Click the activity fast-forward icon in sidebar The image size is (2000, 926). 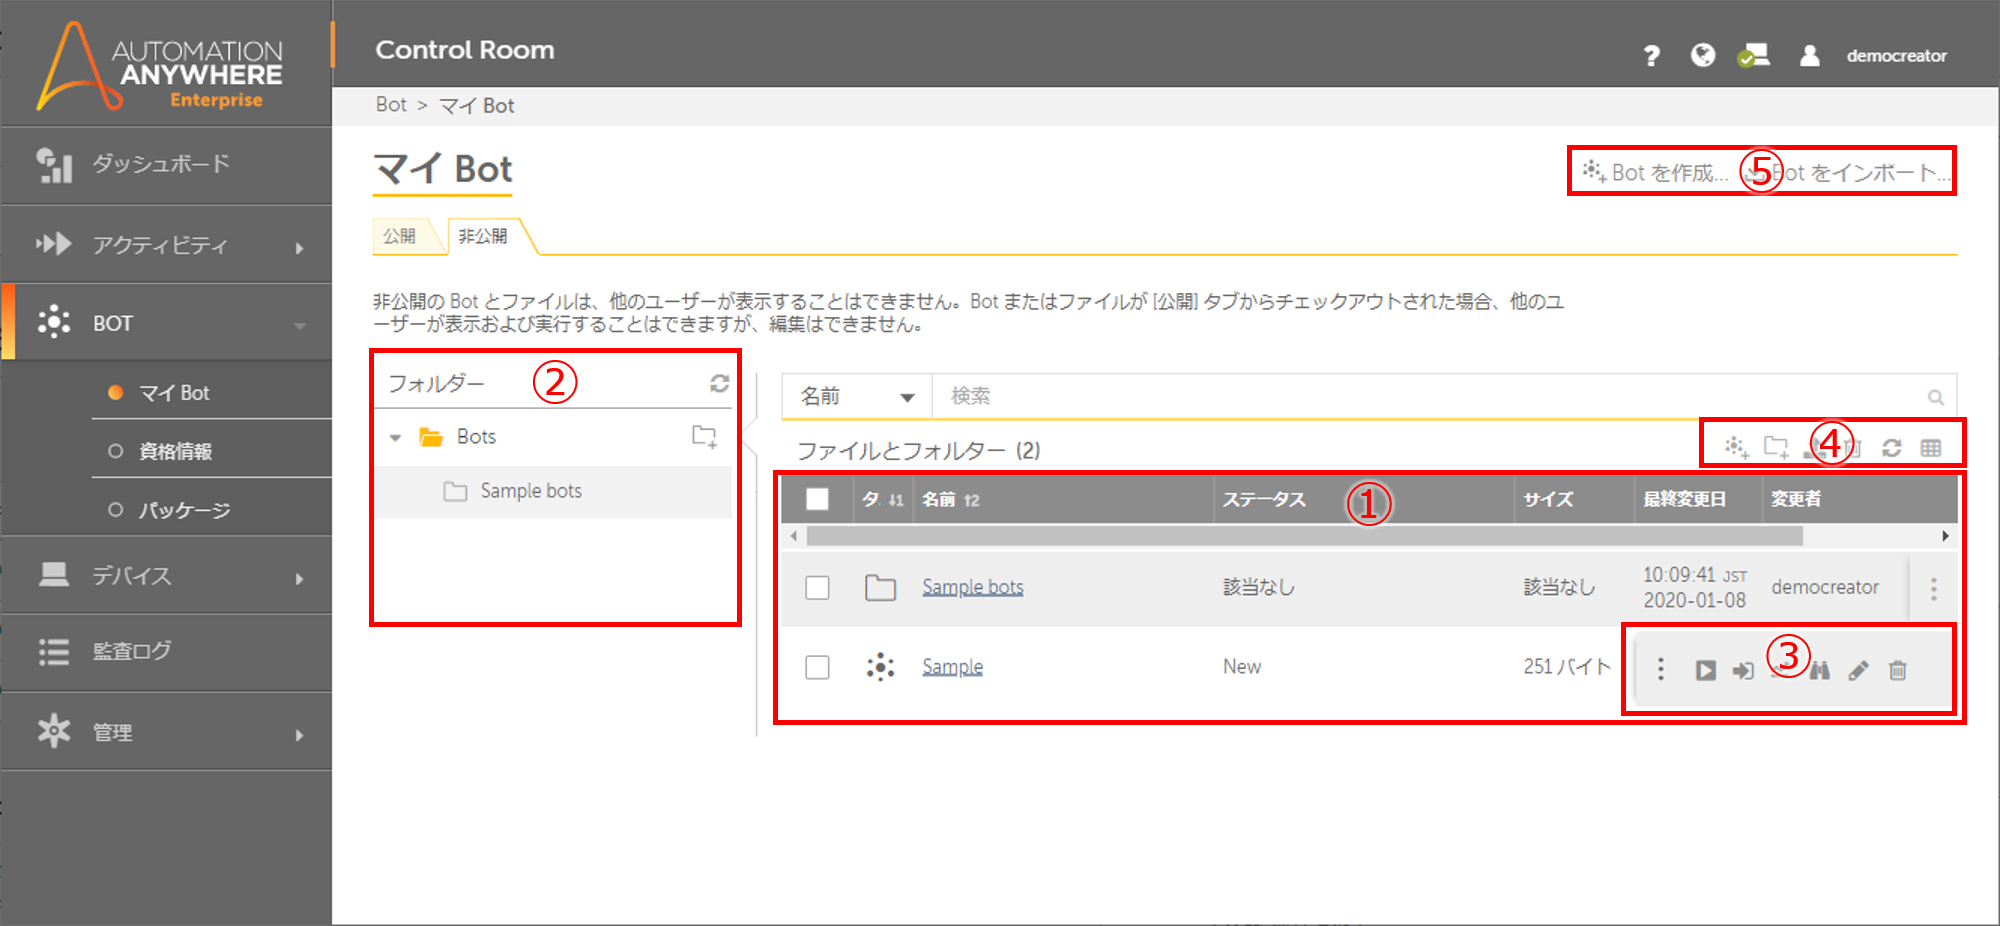point(54,243)
